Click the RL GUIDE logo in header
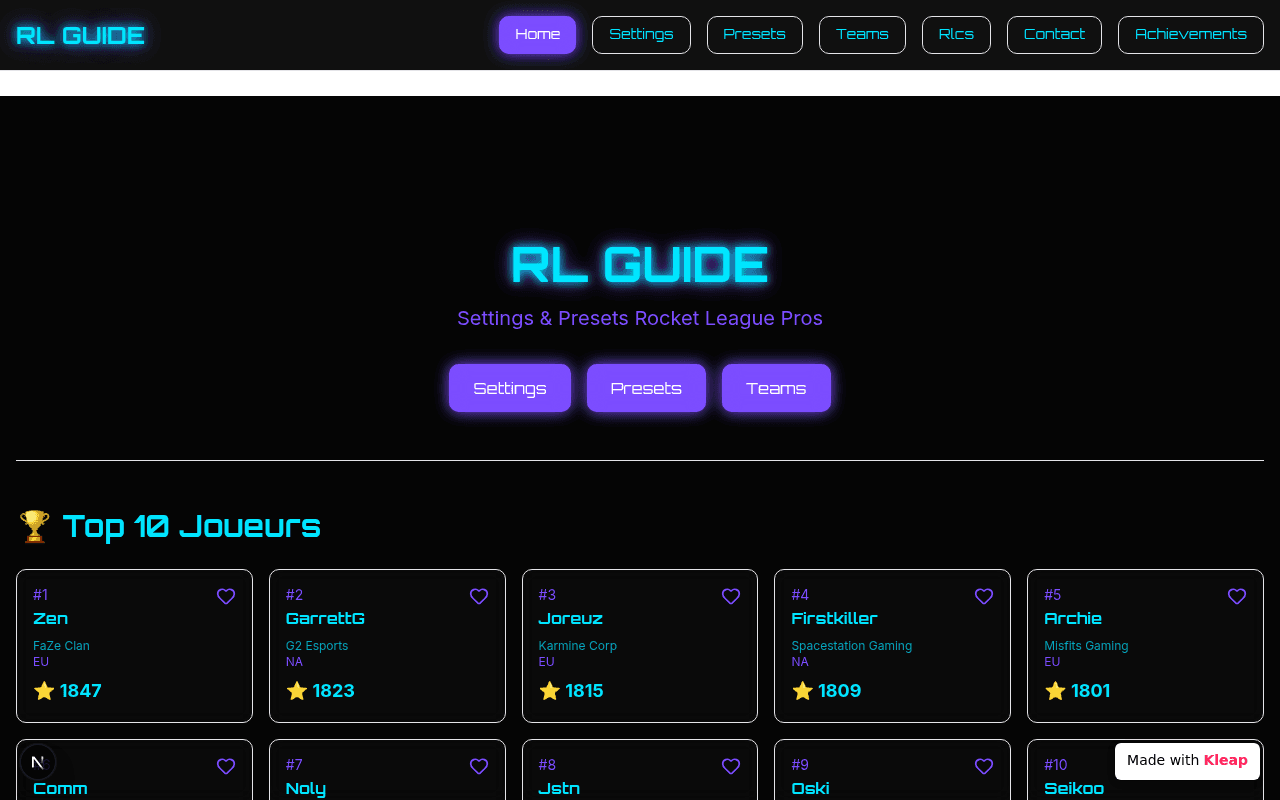This screenshot has height=800, width=1280. [81, 35]
